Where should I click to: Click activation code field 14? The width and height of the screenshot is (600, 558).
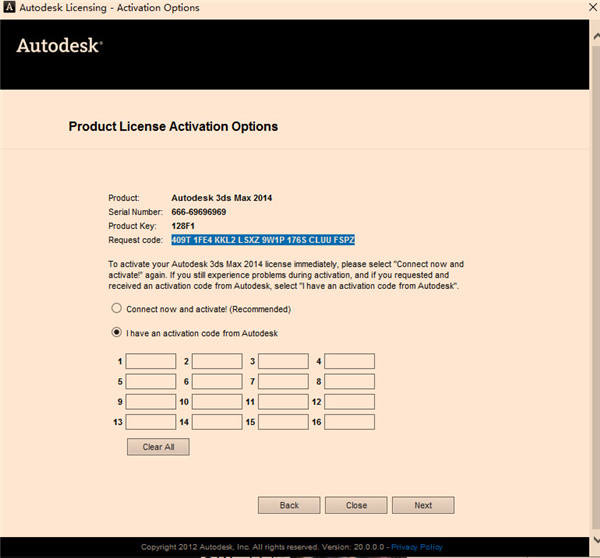click(x=217, y=422)
